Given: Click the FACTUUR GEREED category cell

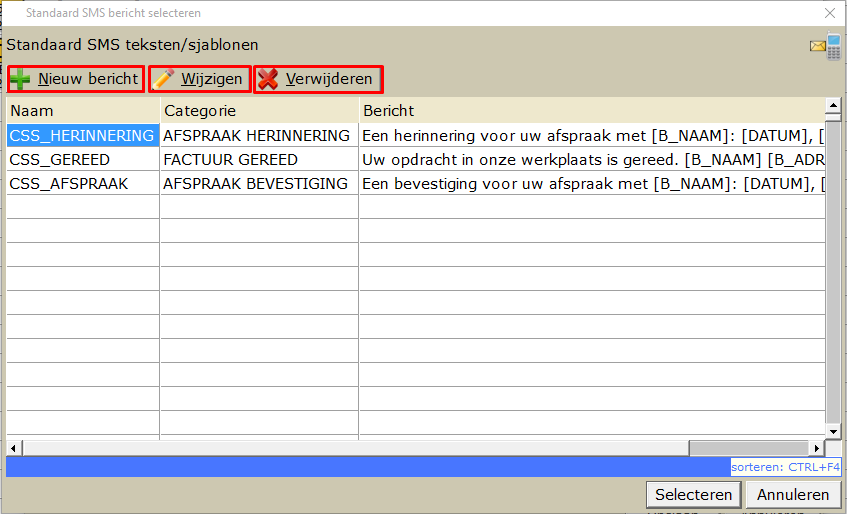Looking at the screenshot, I should pos(259,160).
